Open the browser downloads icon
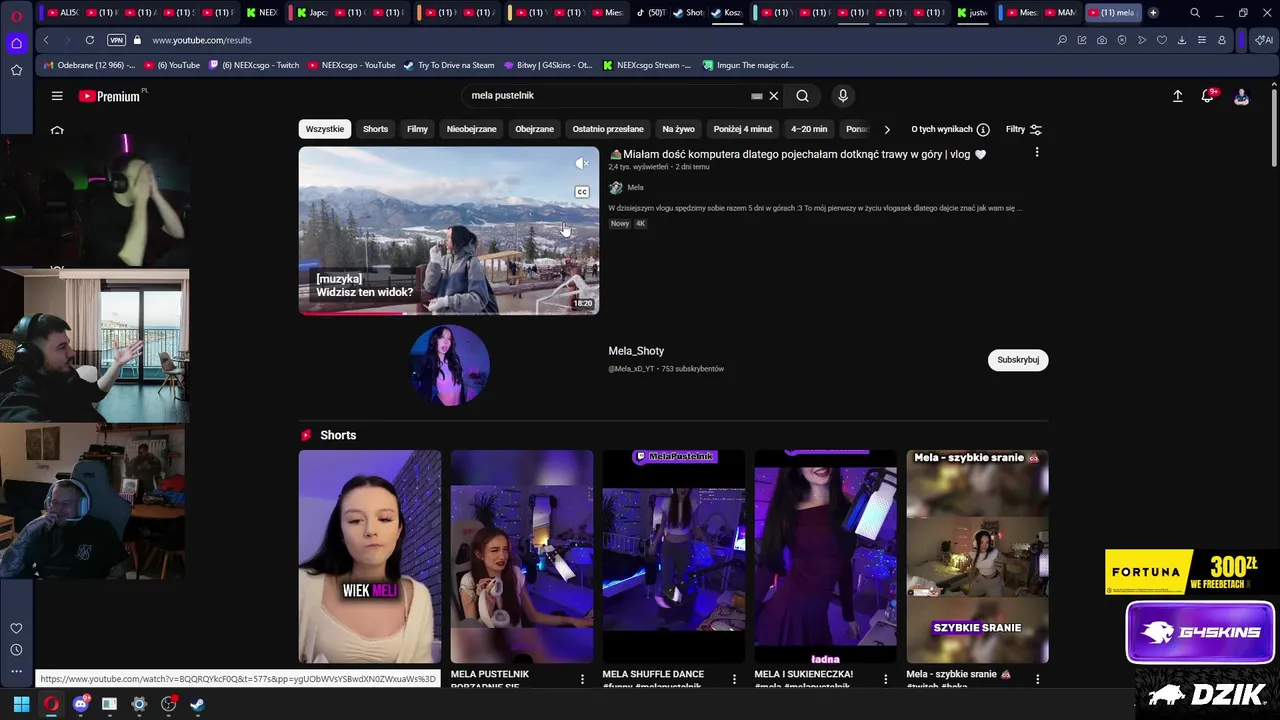 1182,40
